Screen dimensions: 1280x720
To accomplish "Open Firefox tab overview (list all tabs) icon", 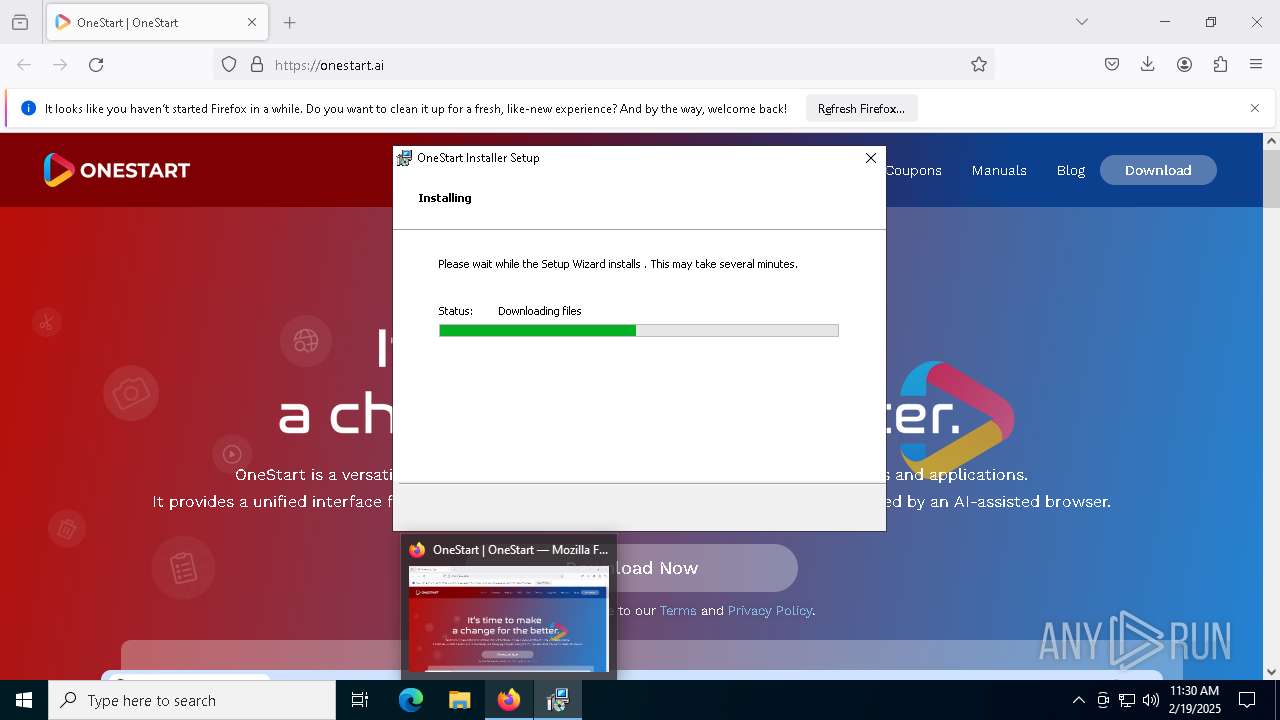I will pyautogui.click(x=20, y=22).
